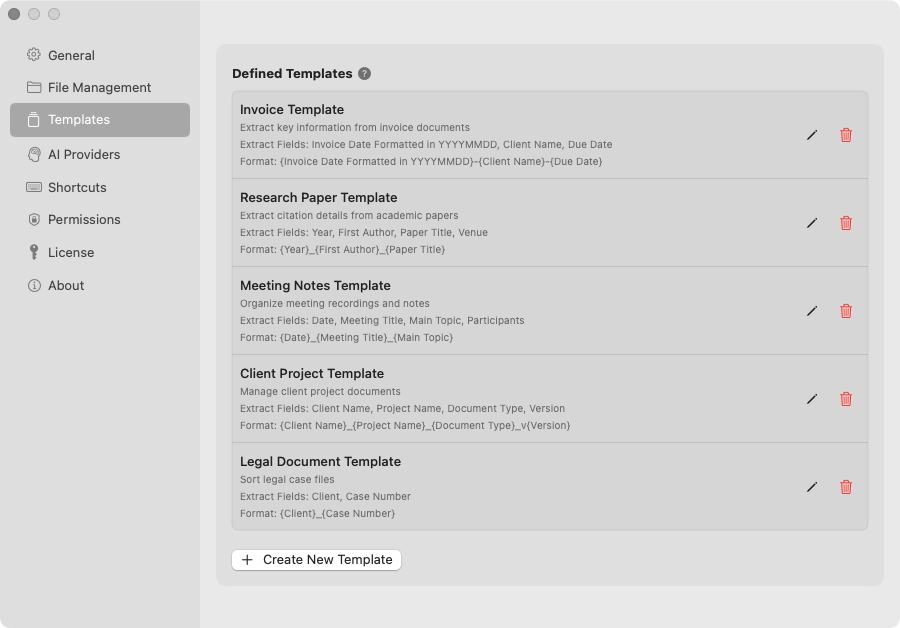Open the Defined Templates help icon
The height and width of the screenshot is (628, 900).
click(x=364, y=73)
